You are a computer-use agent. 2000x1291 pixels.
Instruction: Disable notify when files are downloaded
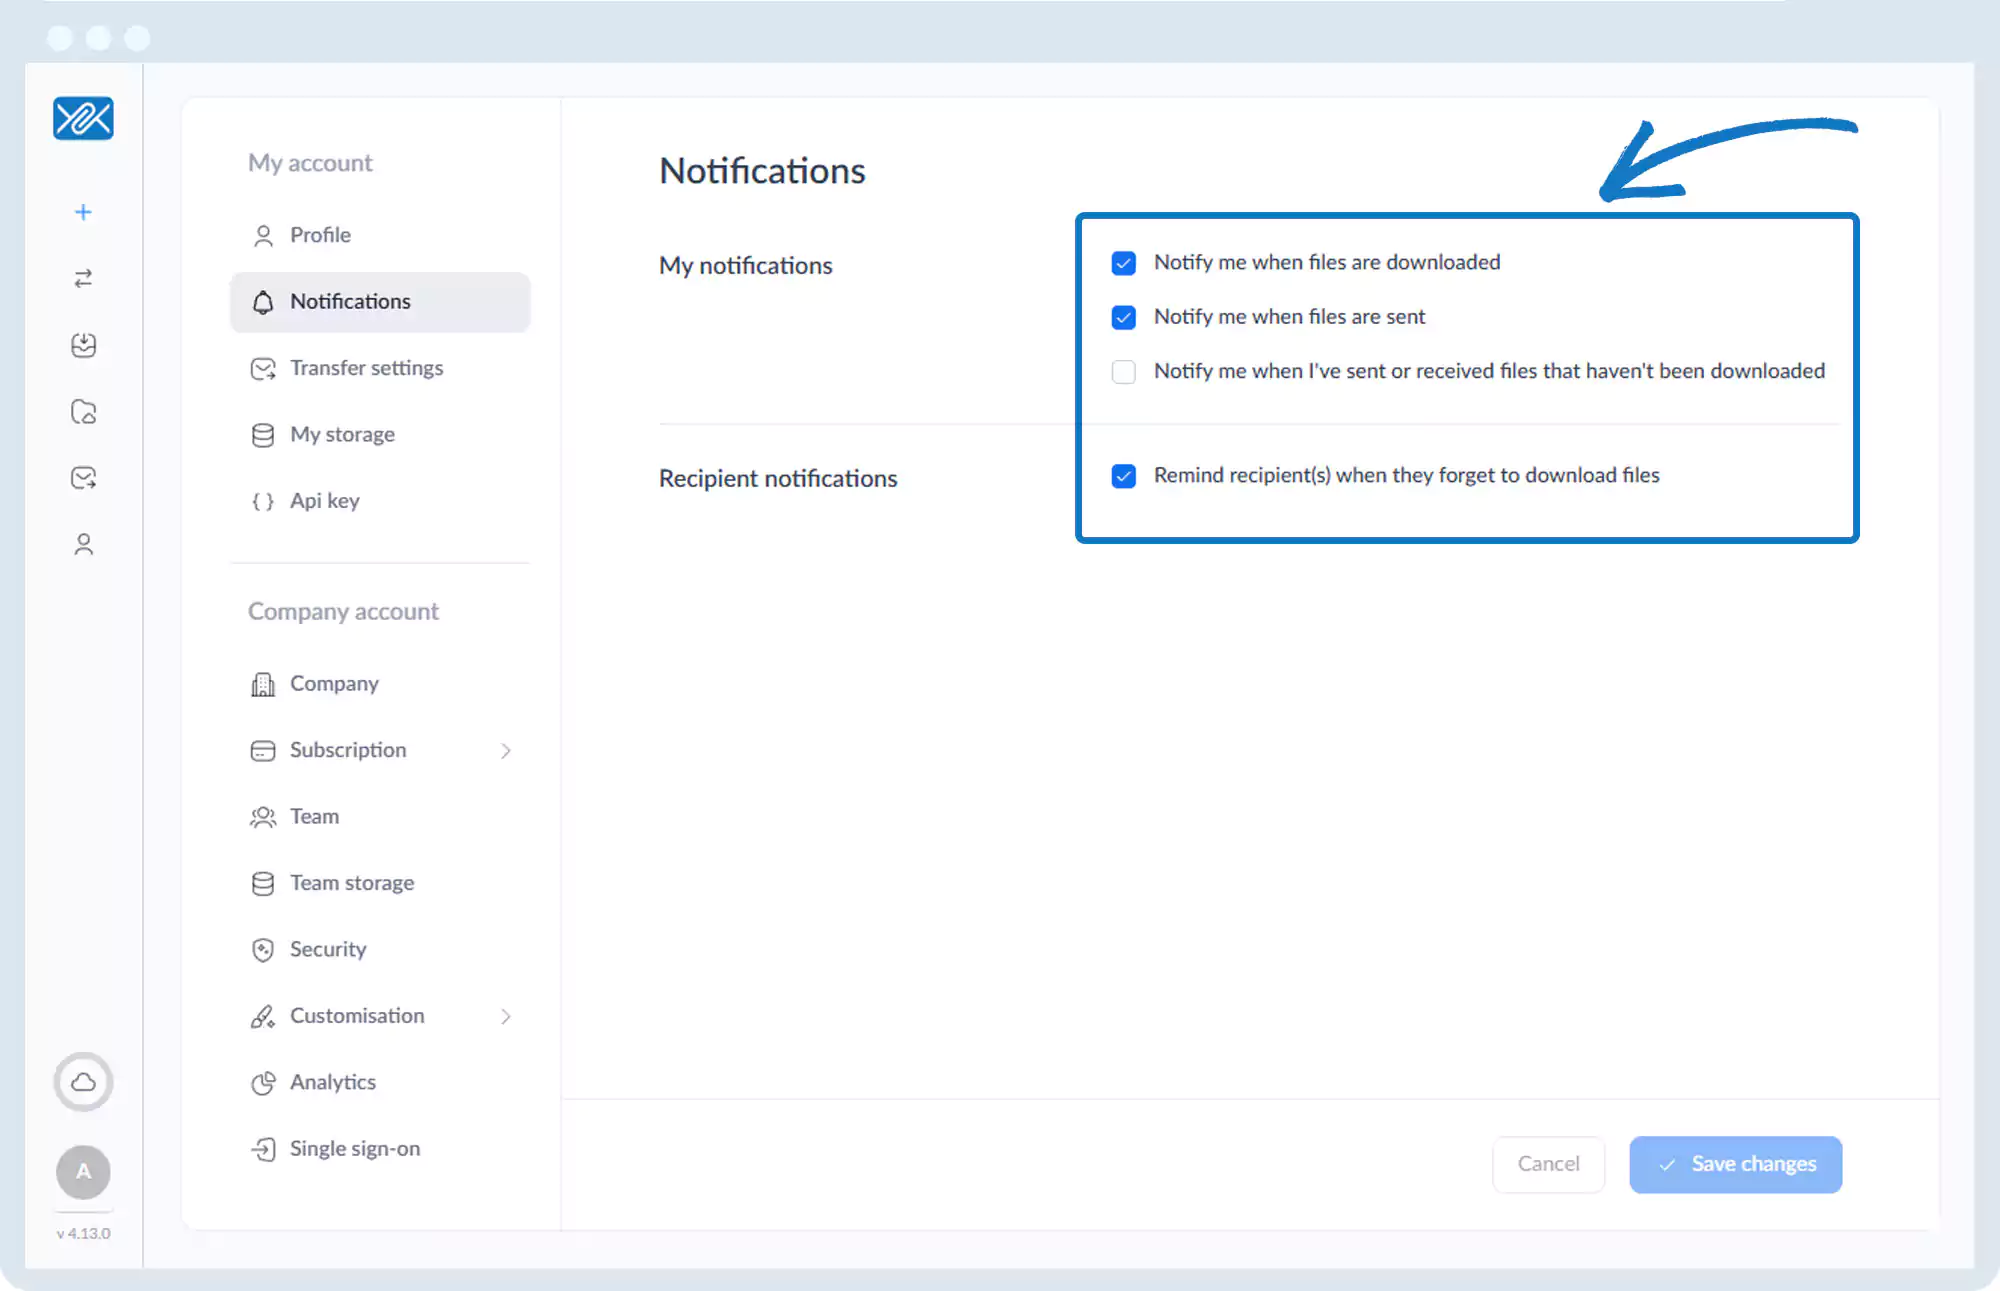point(1124,263)
